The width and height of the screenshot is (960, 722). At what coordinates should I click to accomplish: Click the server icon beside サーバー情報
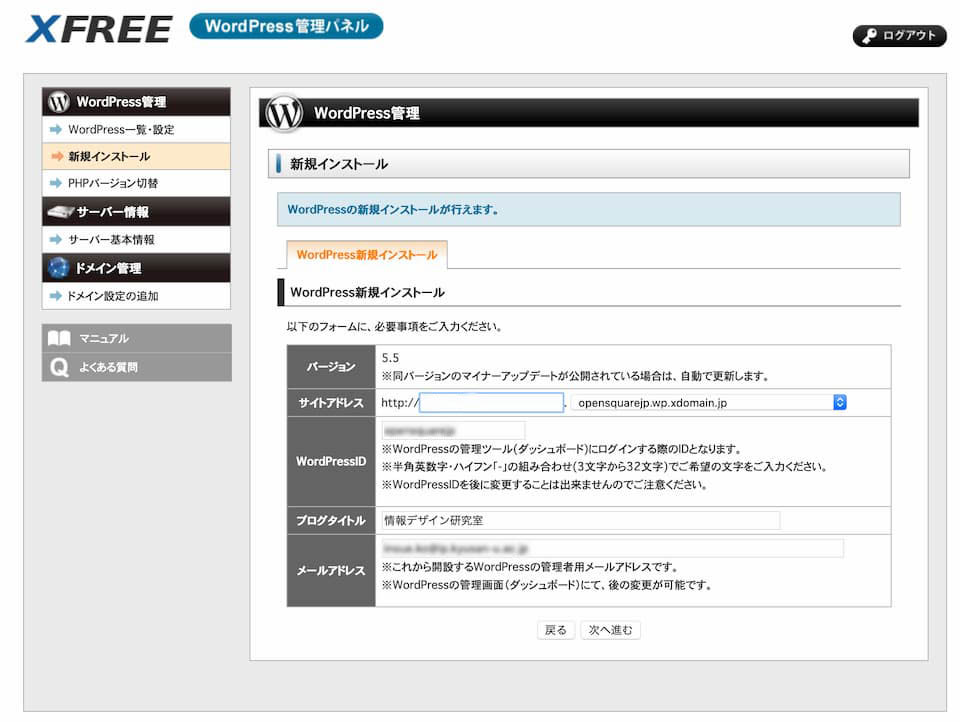tap(60, 212)
